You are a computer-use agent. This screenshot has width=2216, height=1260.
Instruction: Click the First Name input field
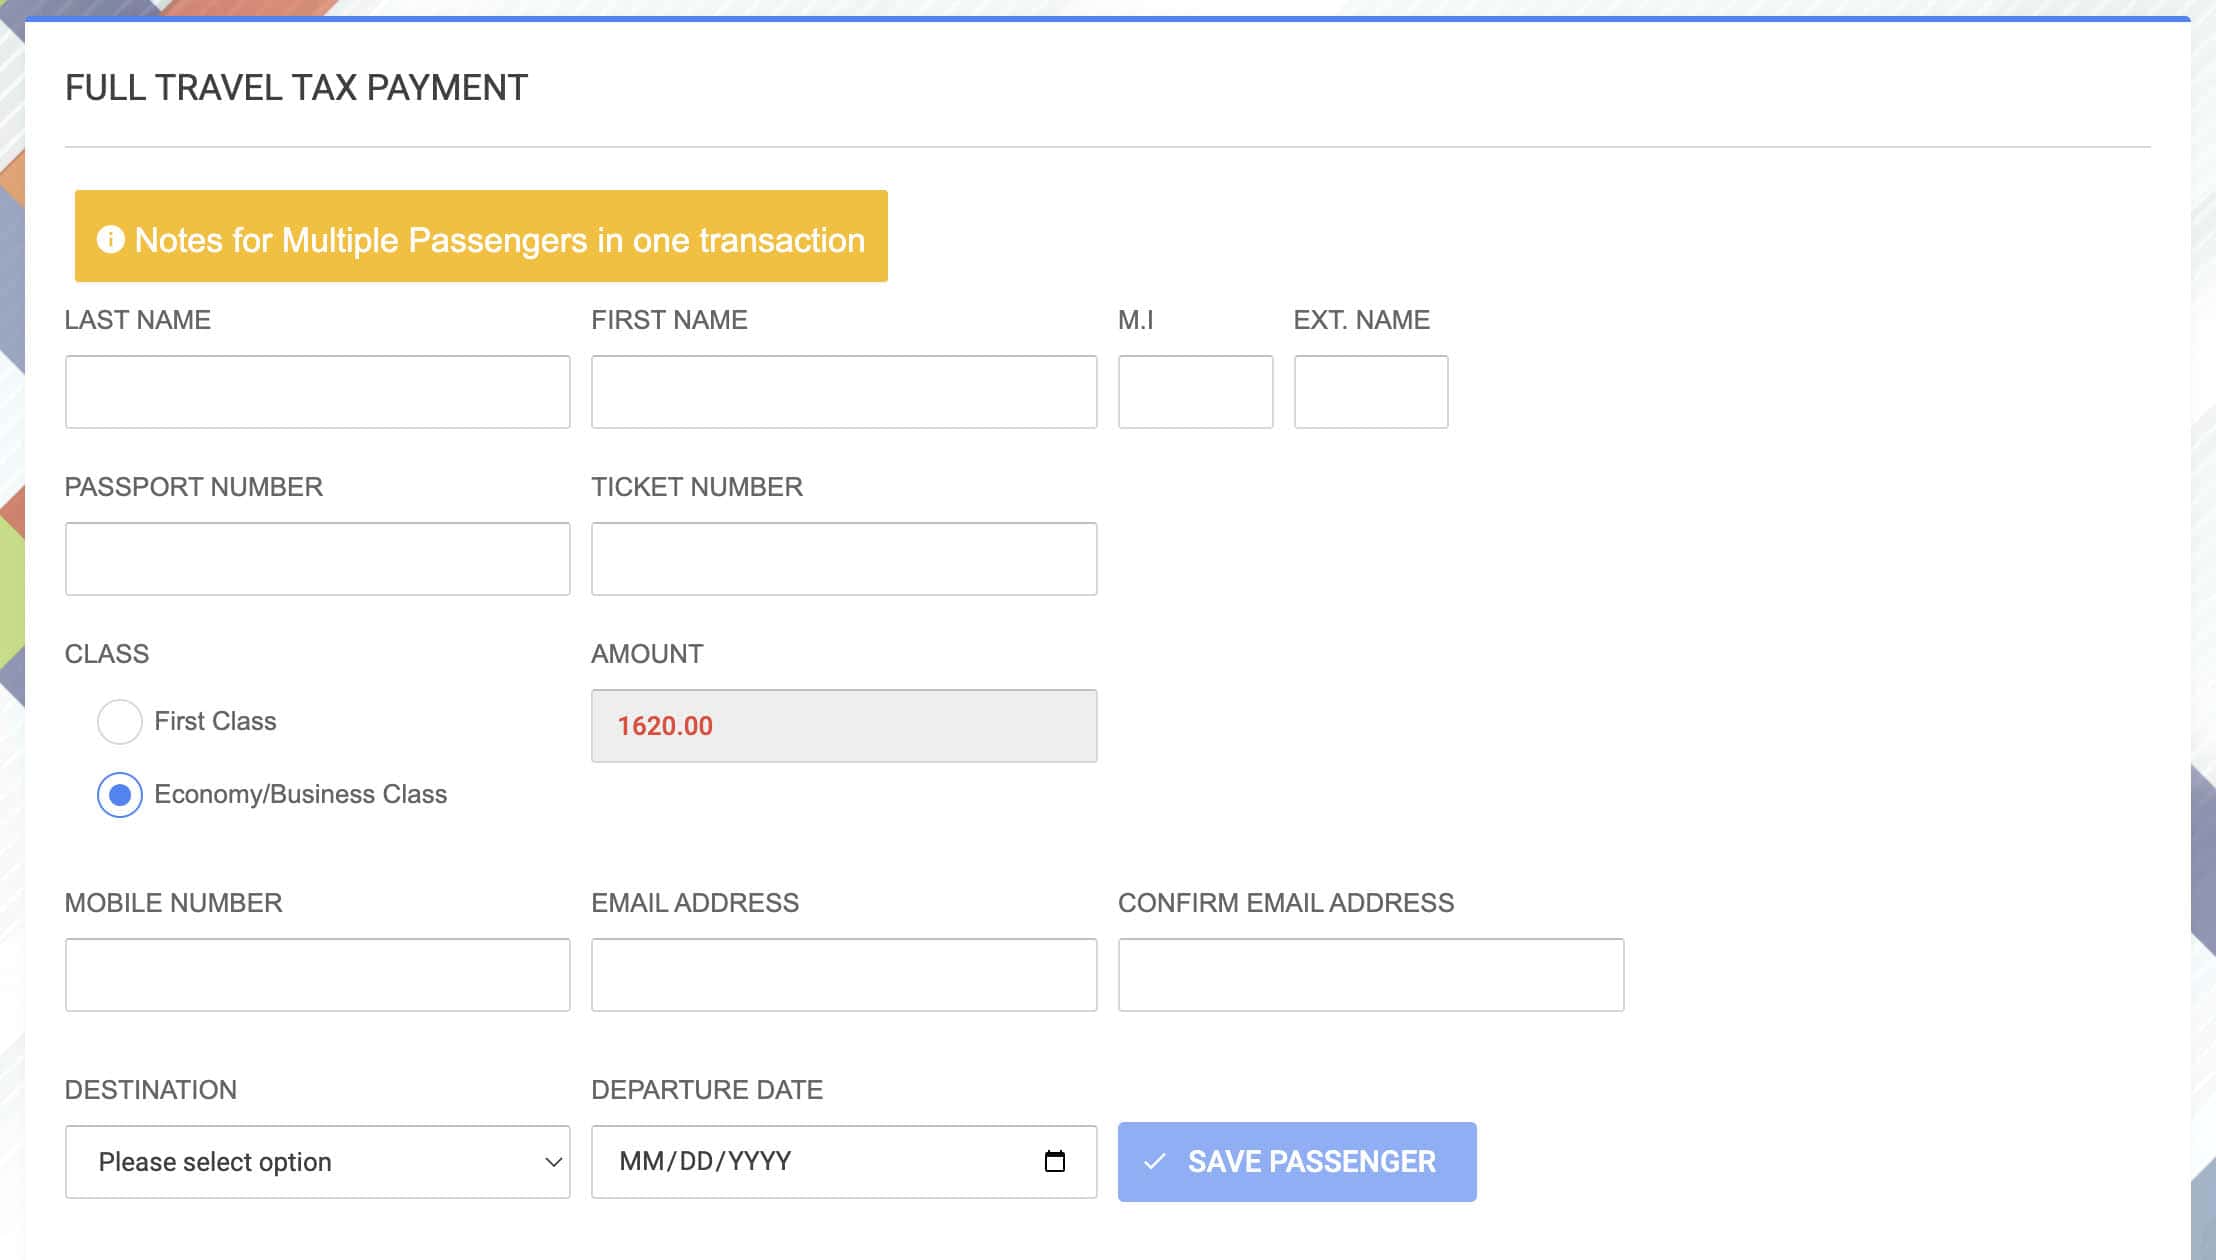[843, 391]
